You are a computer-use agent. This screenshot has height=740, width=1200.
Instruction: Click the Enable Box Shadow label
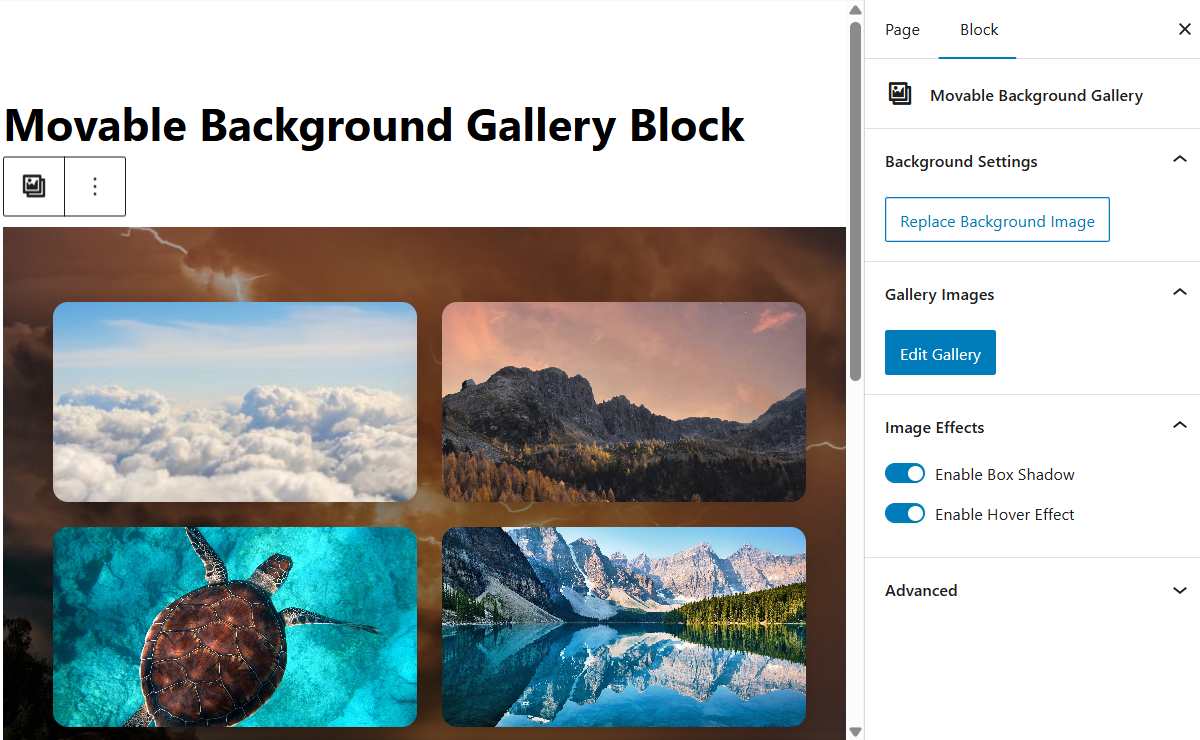[1005, 474]
